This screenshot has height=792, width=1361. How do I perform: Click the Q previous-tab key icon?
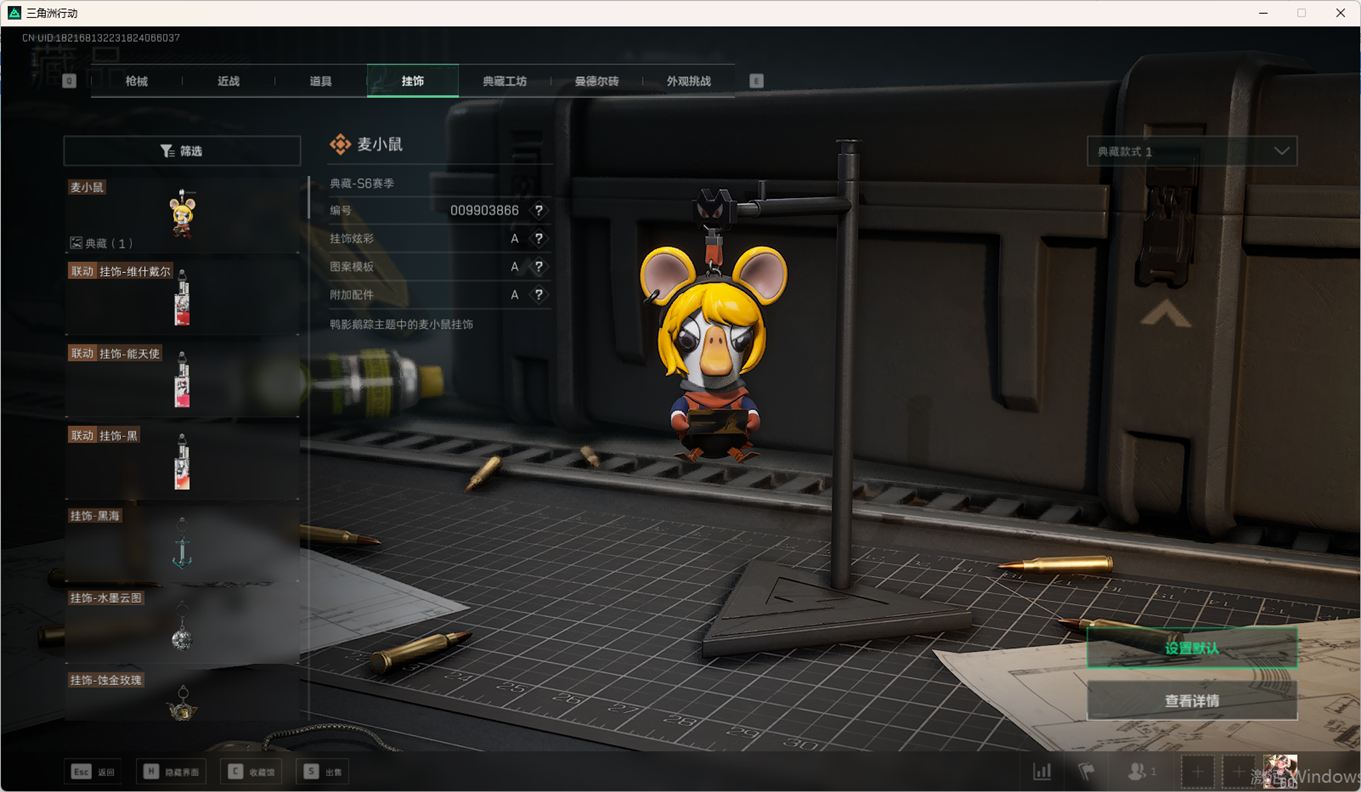tap(69, 81)
